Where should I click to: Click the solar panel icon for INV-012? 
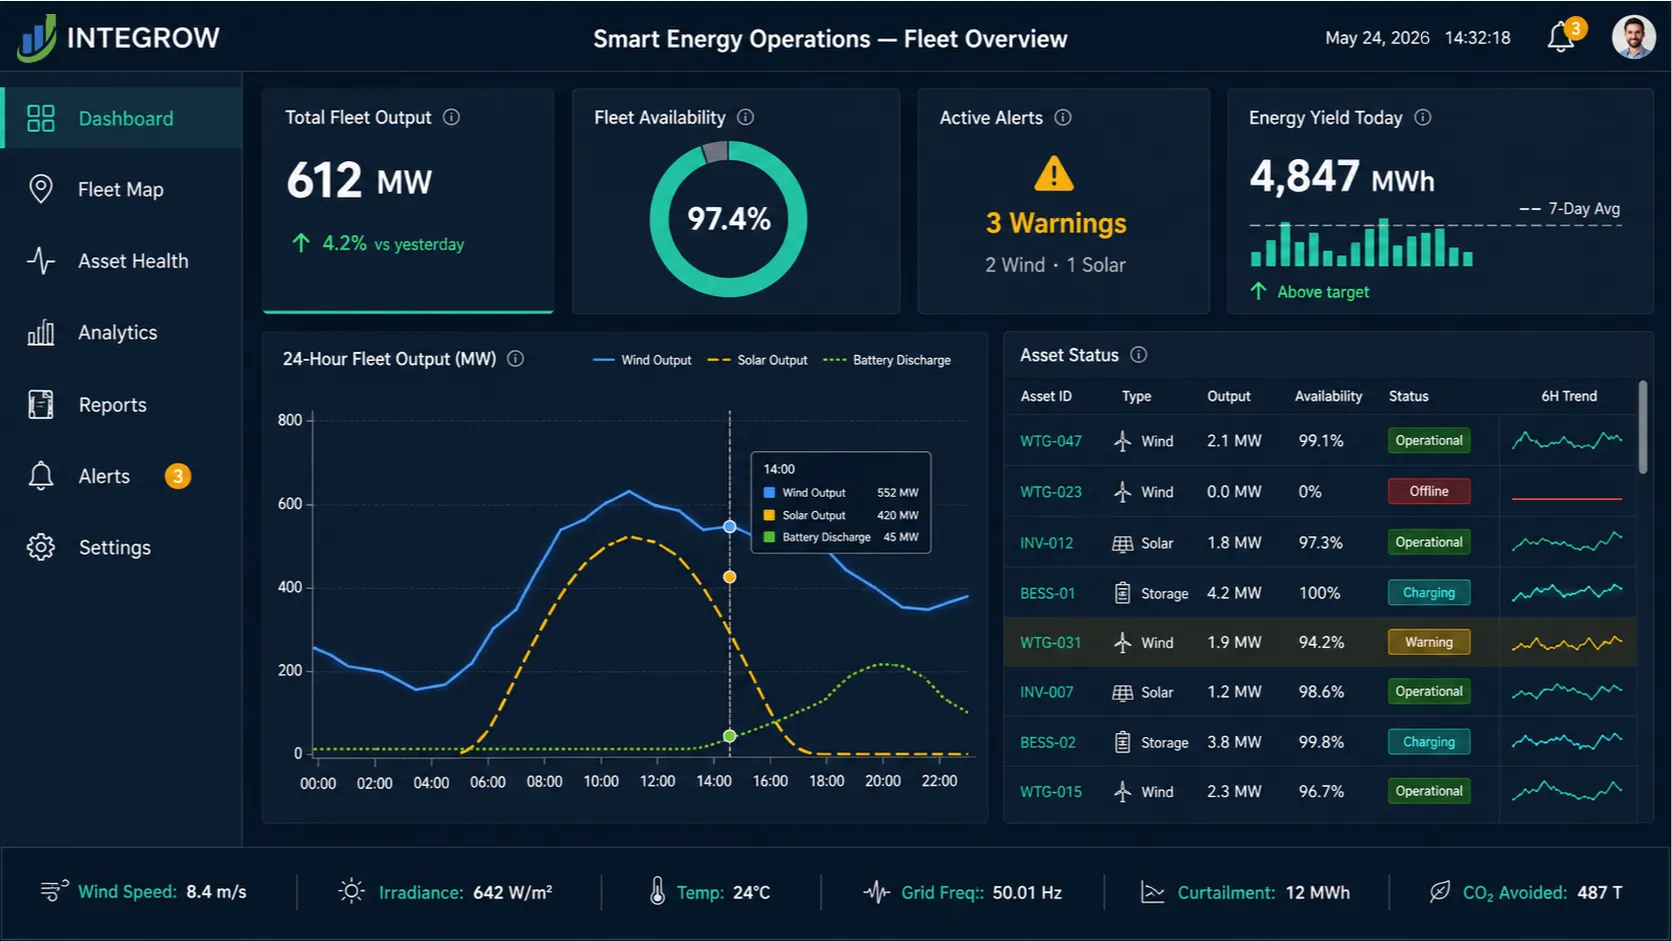coord(1123,543)
